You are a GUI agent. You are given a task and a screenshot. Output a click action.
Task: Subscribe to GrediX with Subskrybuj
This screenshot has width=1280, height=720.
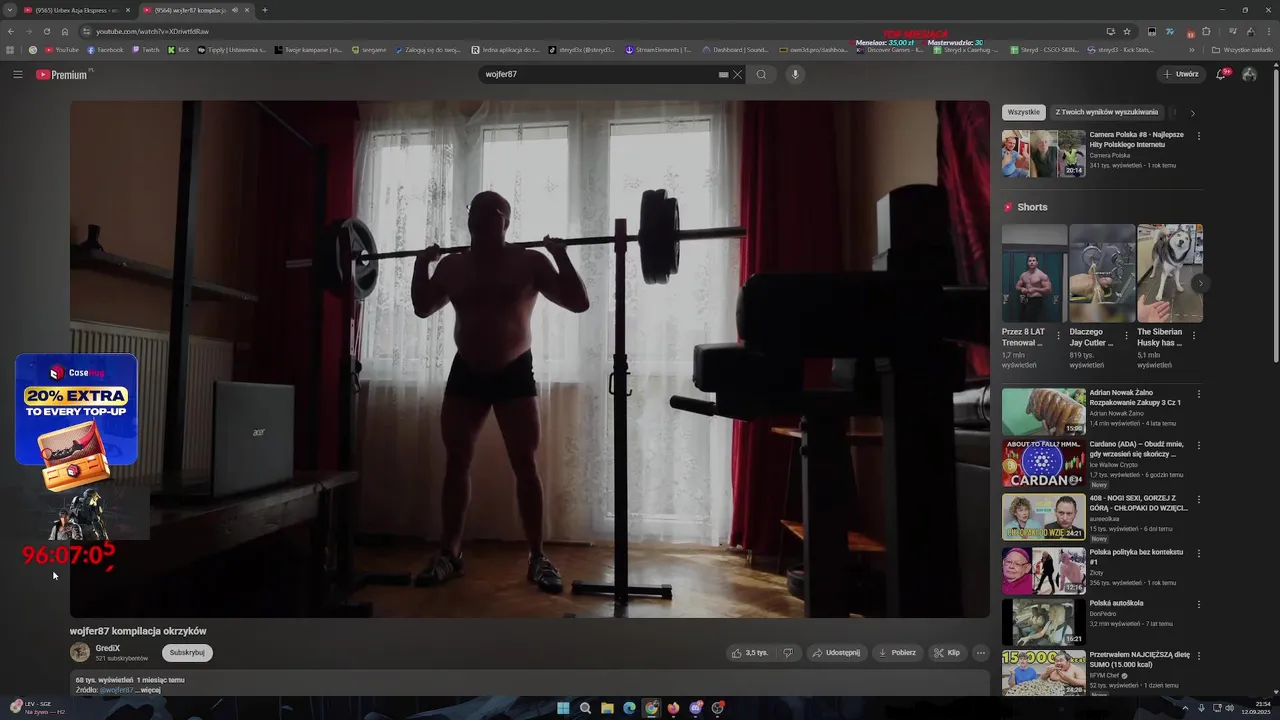(187, 652)
